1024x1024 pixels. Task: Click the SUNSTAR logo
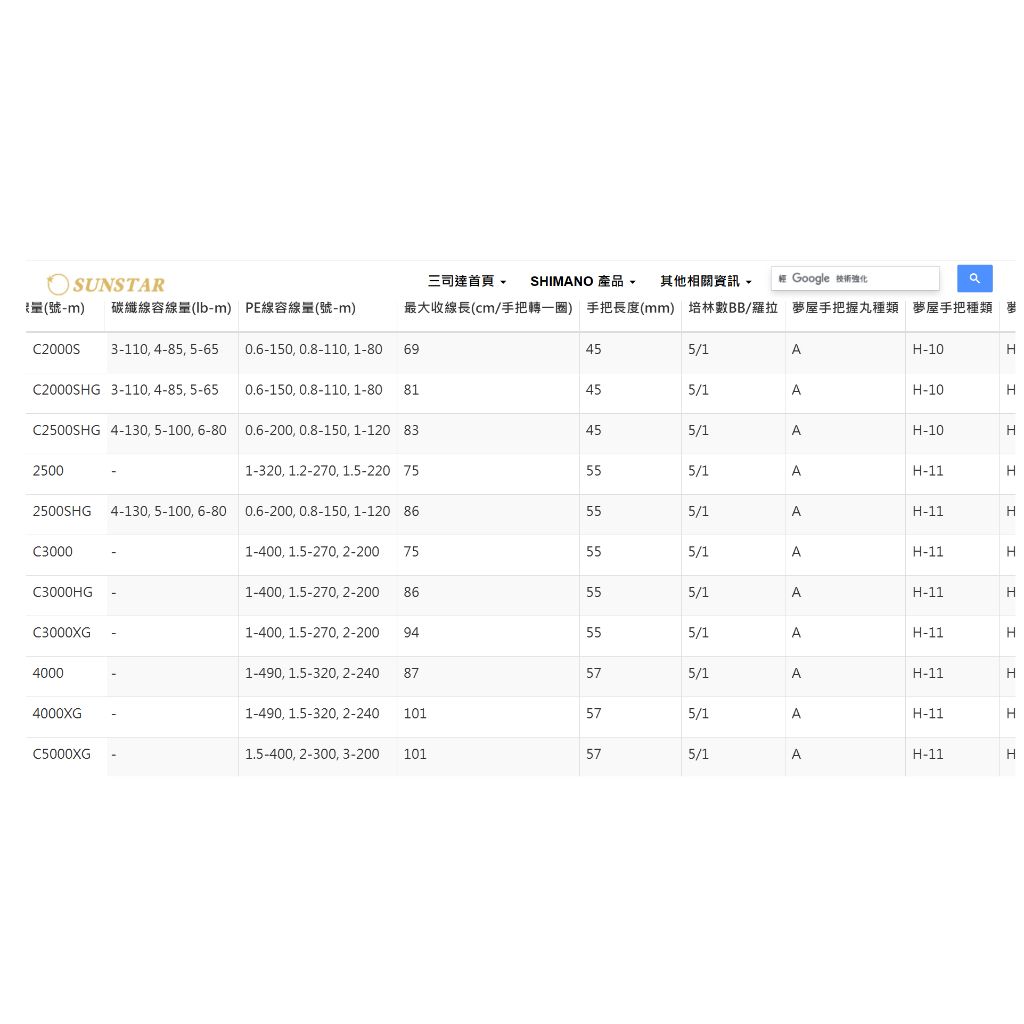pyautogui.click(x=104, y=284)
